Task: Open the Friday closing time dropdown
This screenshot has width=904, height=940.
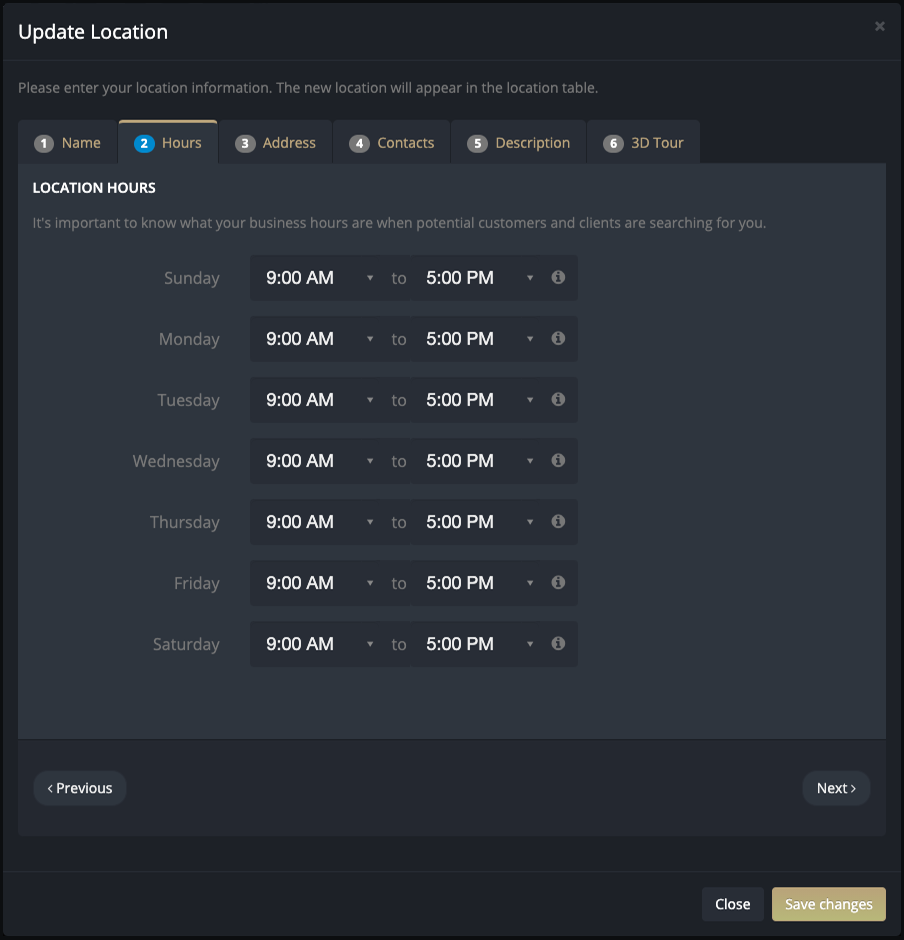Action: coord(474,583)
